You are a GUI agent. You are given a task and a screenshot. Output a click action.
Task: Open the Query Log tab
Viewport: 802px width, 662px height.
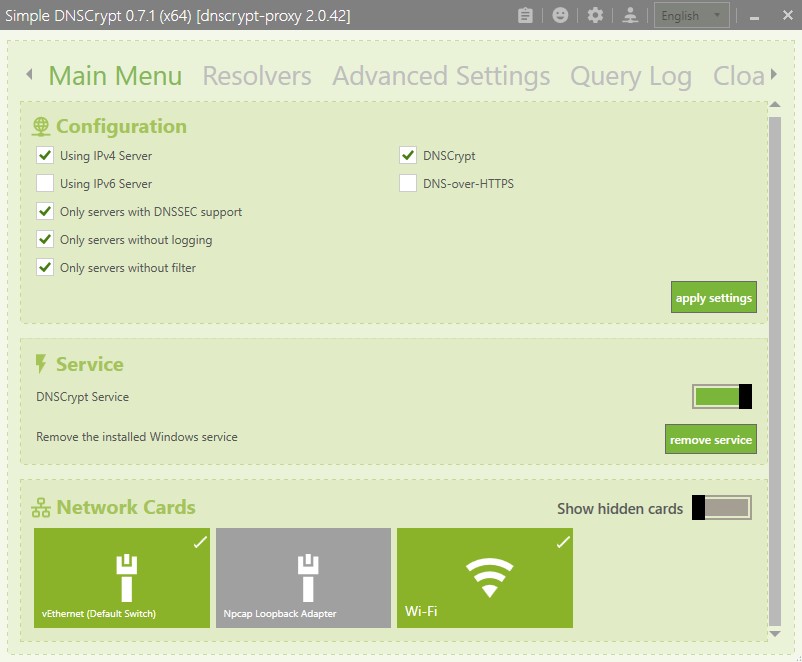pyautogui.click(x=631, y=77)
